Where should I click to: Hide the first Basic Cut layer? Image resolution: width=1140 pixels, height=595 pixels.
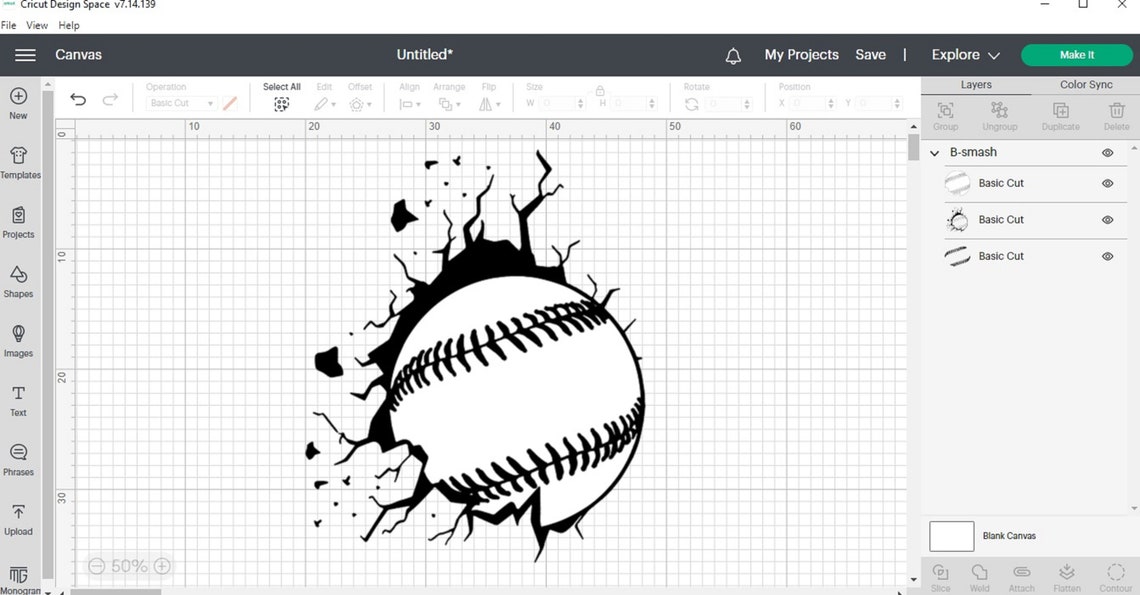point(1107,183)
